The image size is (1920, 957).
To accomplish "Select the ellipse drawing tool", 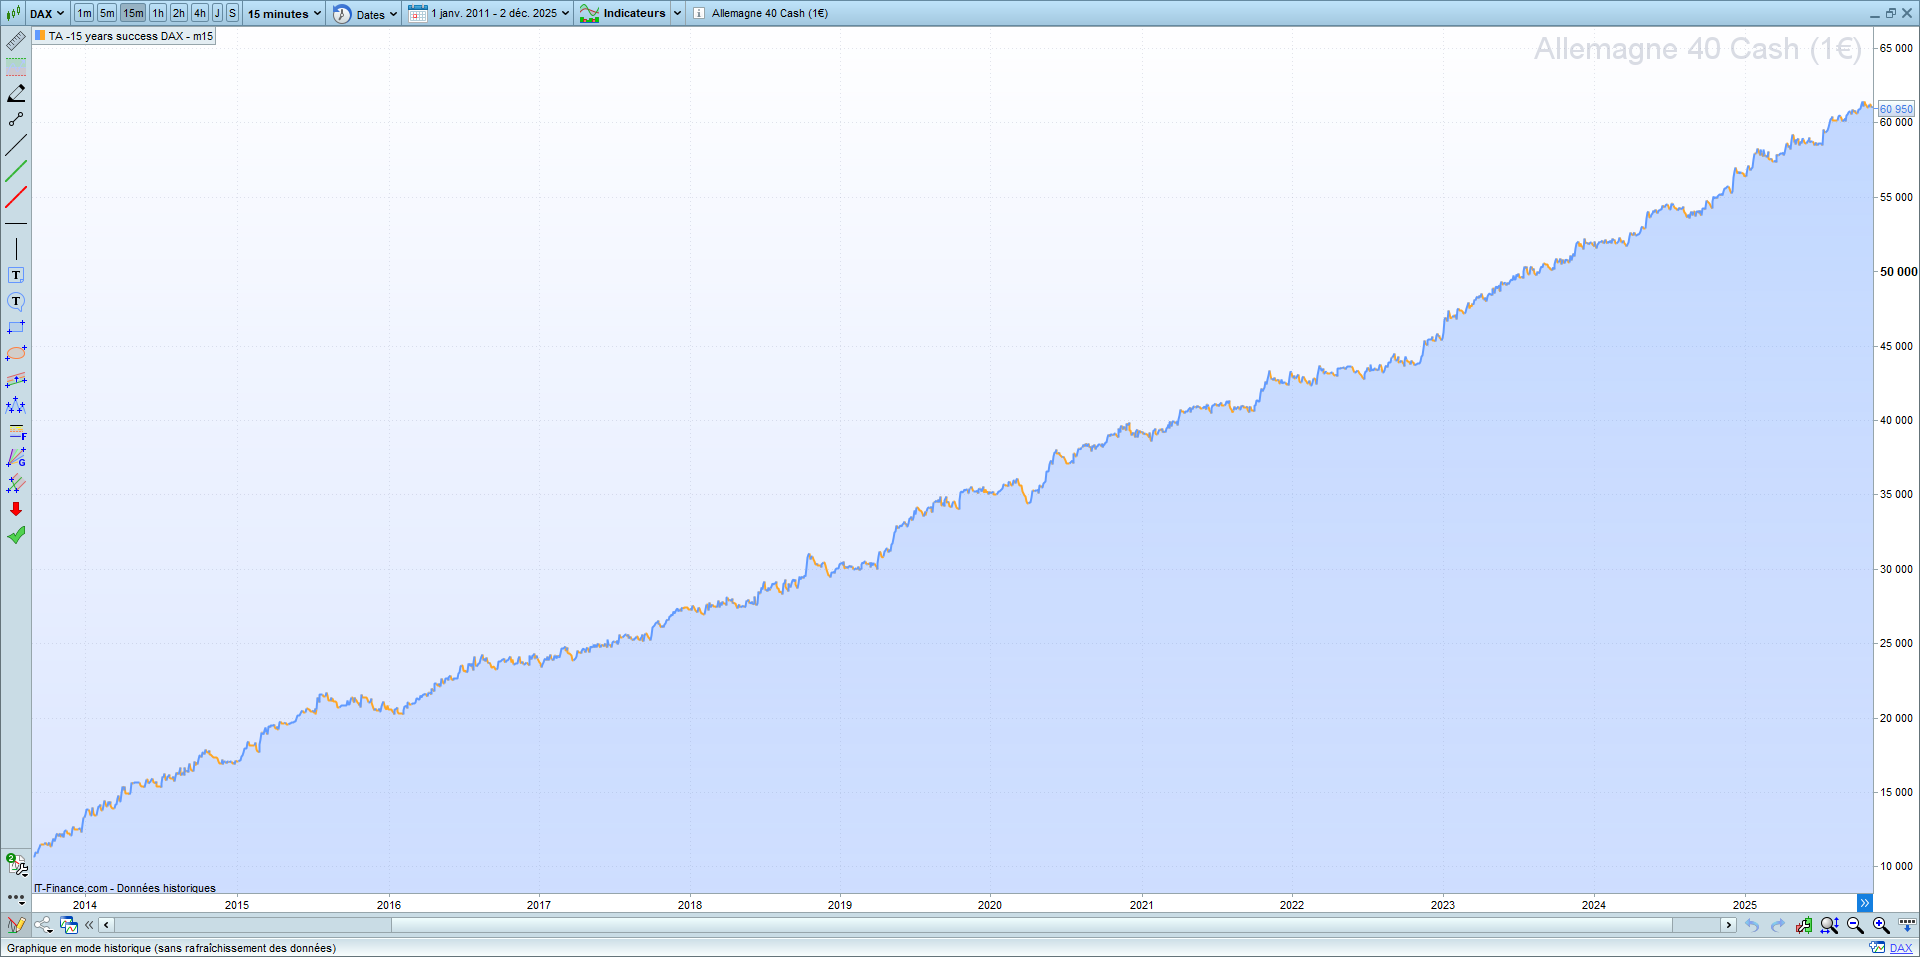I will coord(16,353).
